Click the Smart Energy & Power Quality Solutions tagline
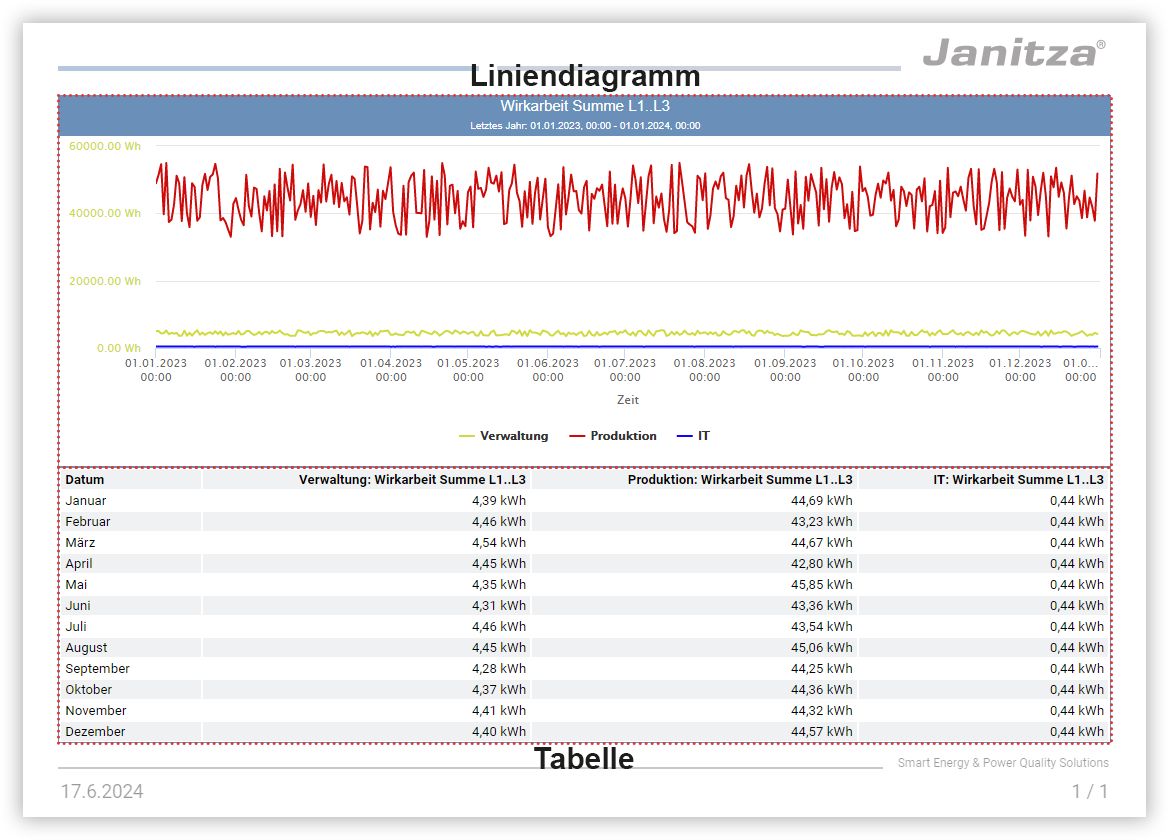Screen dimensions: 1169x840 (1003, 762)
